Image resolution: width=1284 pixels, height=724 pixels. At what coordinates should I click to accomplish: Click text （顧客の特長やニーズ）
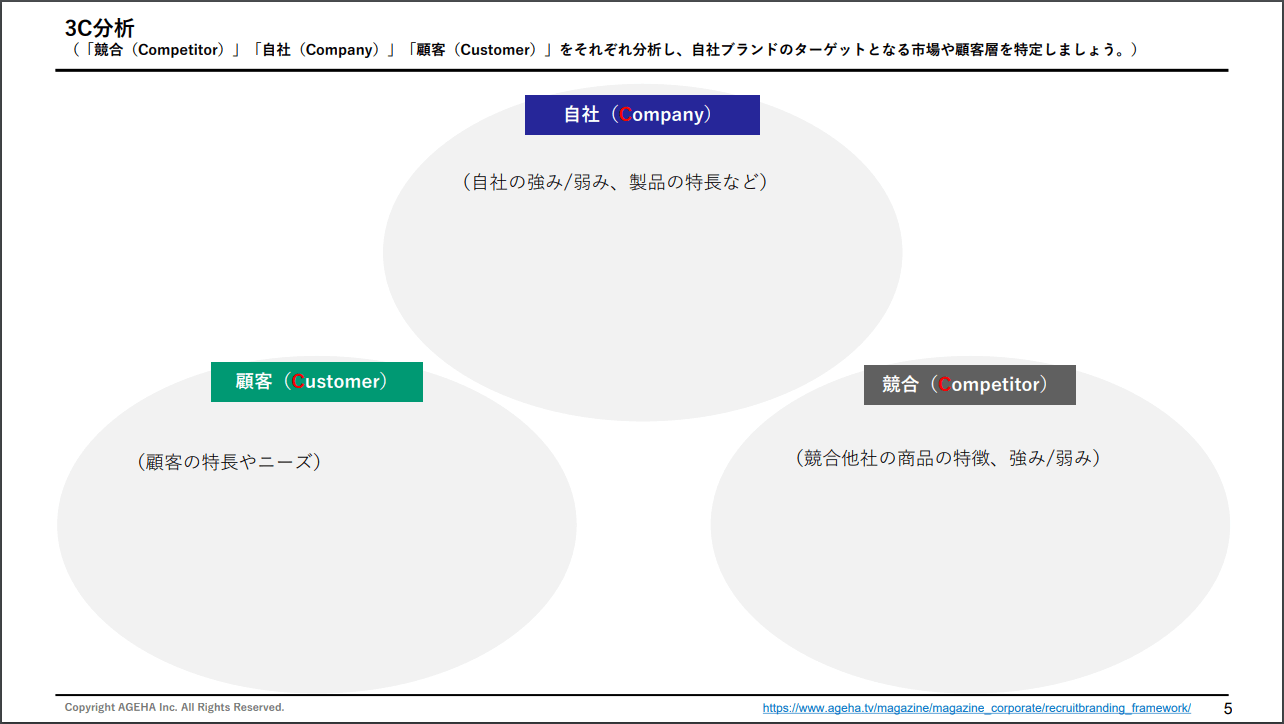pyautogui.click(x=229, y=462)
